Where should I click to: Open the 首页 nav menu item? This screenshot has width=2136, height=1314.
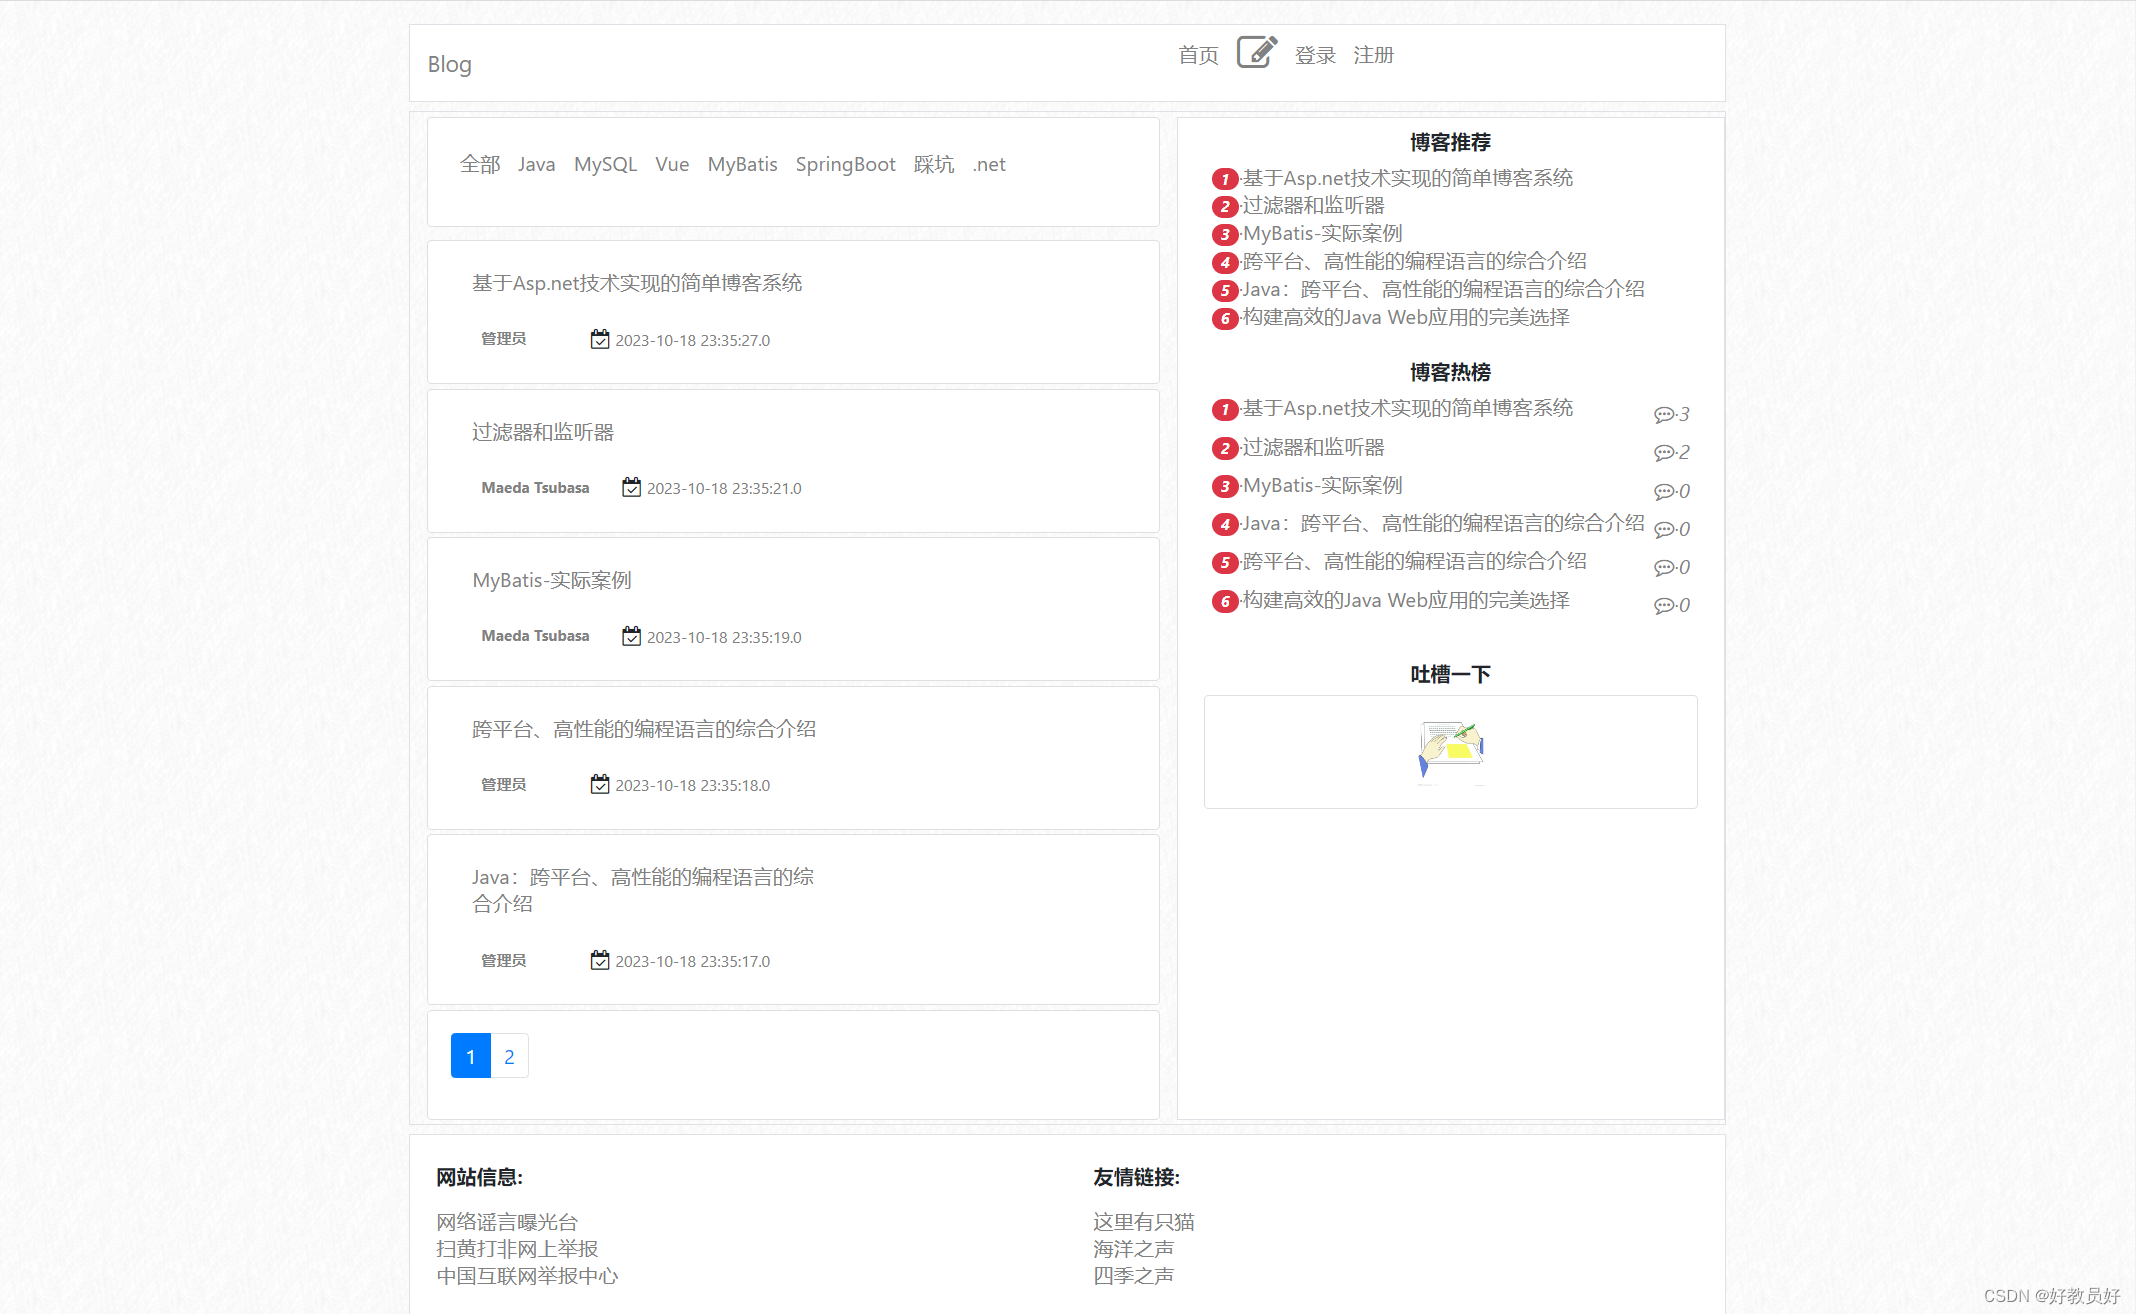[1198, 55]
